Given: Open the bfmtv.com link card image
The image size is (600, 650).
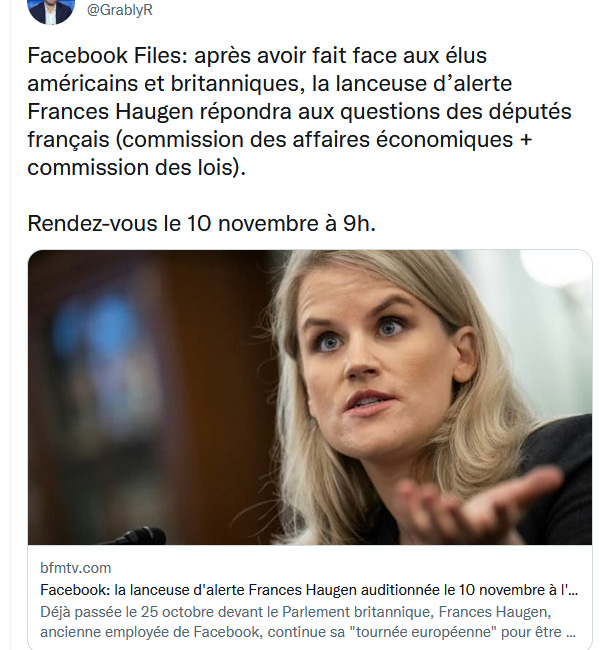Looking at the screenshot, I should point(310,397).
